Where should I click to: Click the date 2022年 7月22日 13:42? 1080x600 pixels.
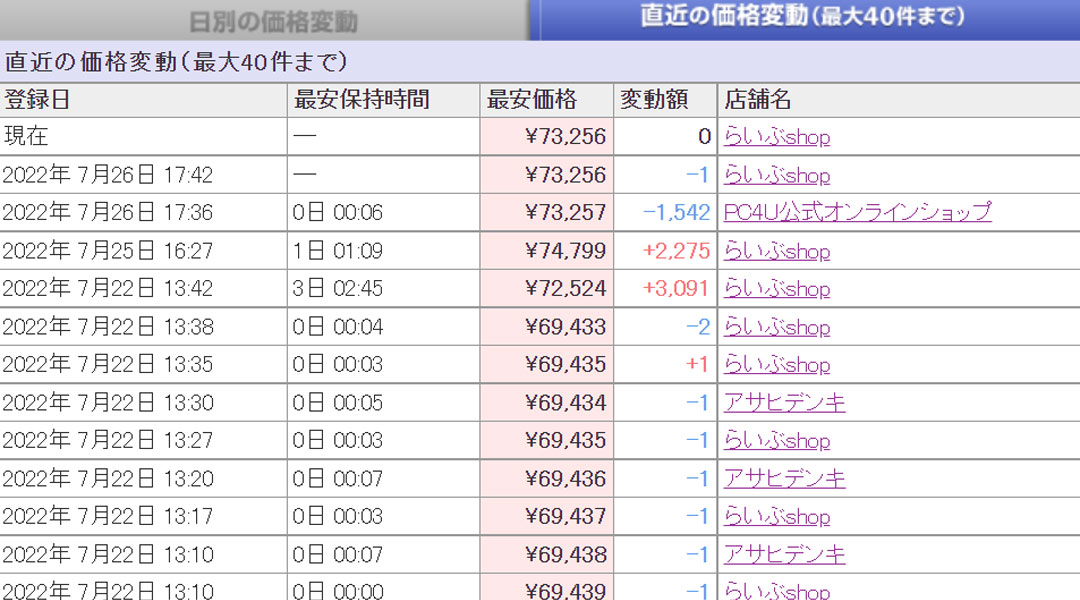coord(108,288)
